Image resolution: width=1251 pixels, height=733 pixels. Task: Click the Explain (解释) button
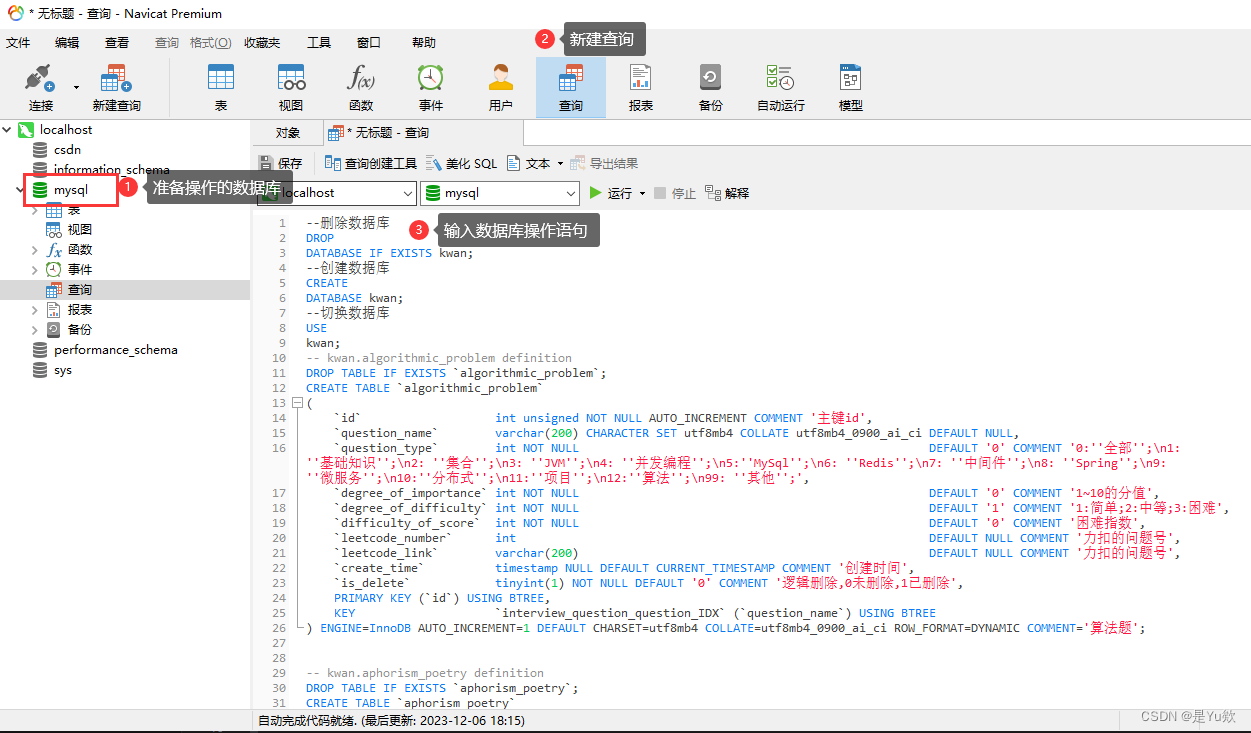tap(727, 193)
